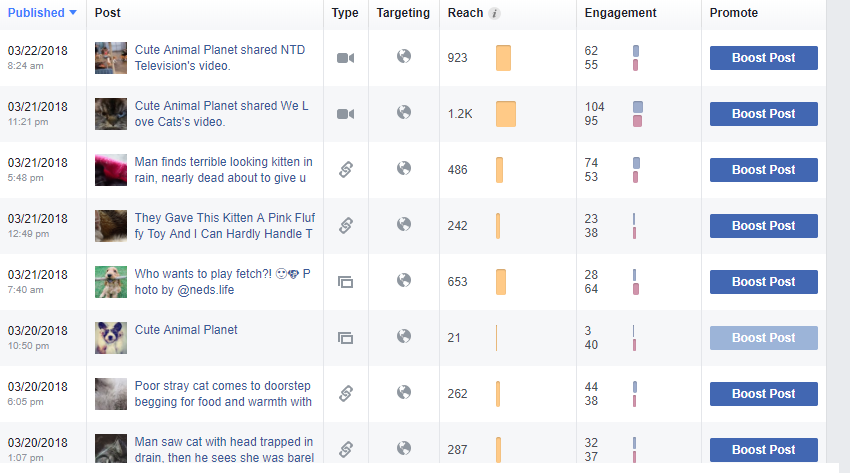Sort by Published column dropdown arrow
This screenshot has height=473, width=850.
(x=73, y=13)
